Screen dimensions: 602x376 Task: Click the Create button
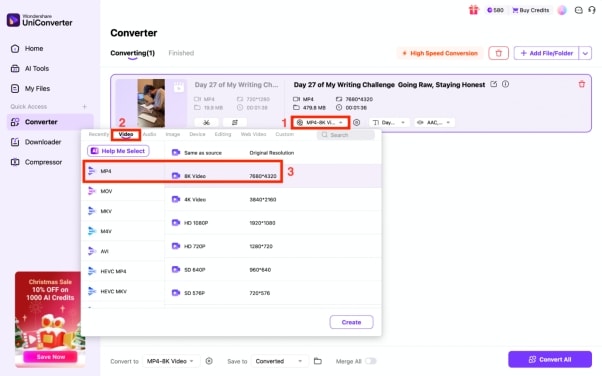(x=351, y=322)
